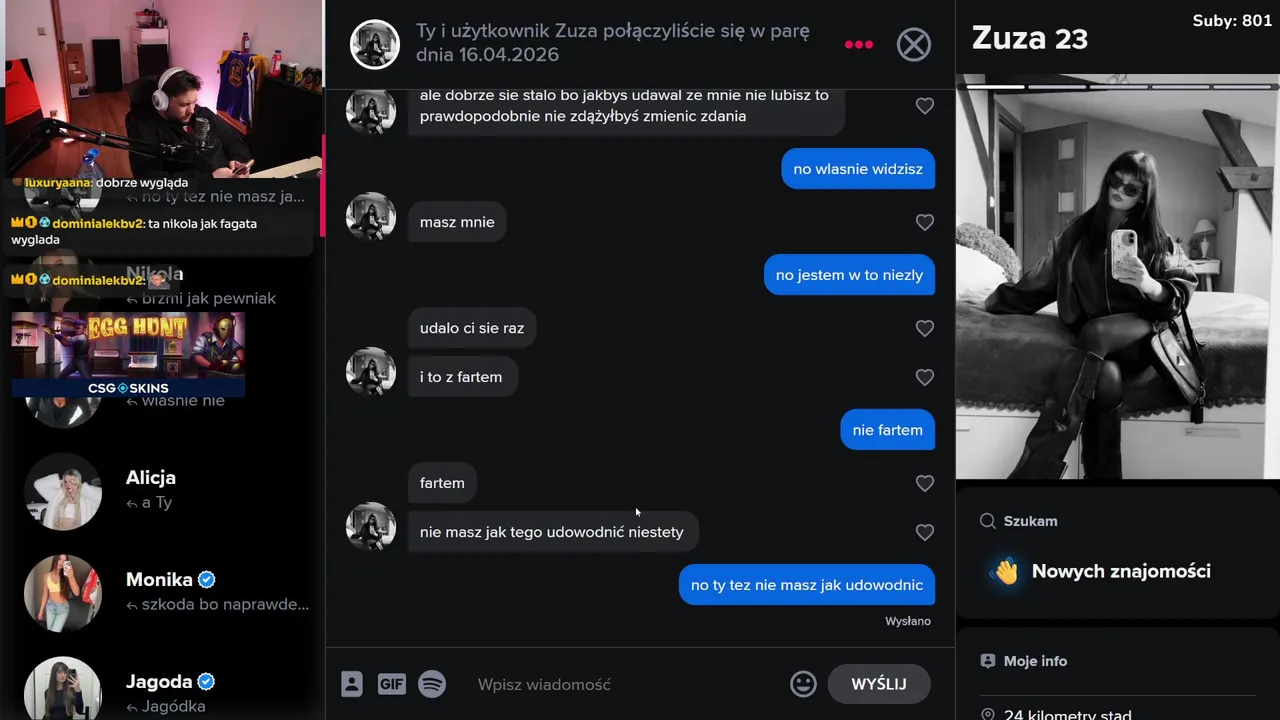This screenshot has height=720, width=1280.
Task: Open the emoji picker smiley icon
Action: pyautogui.click(x=803, y=684)
